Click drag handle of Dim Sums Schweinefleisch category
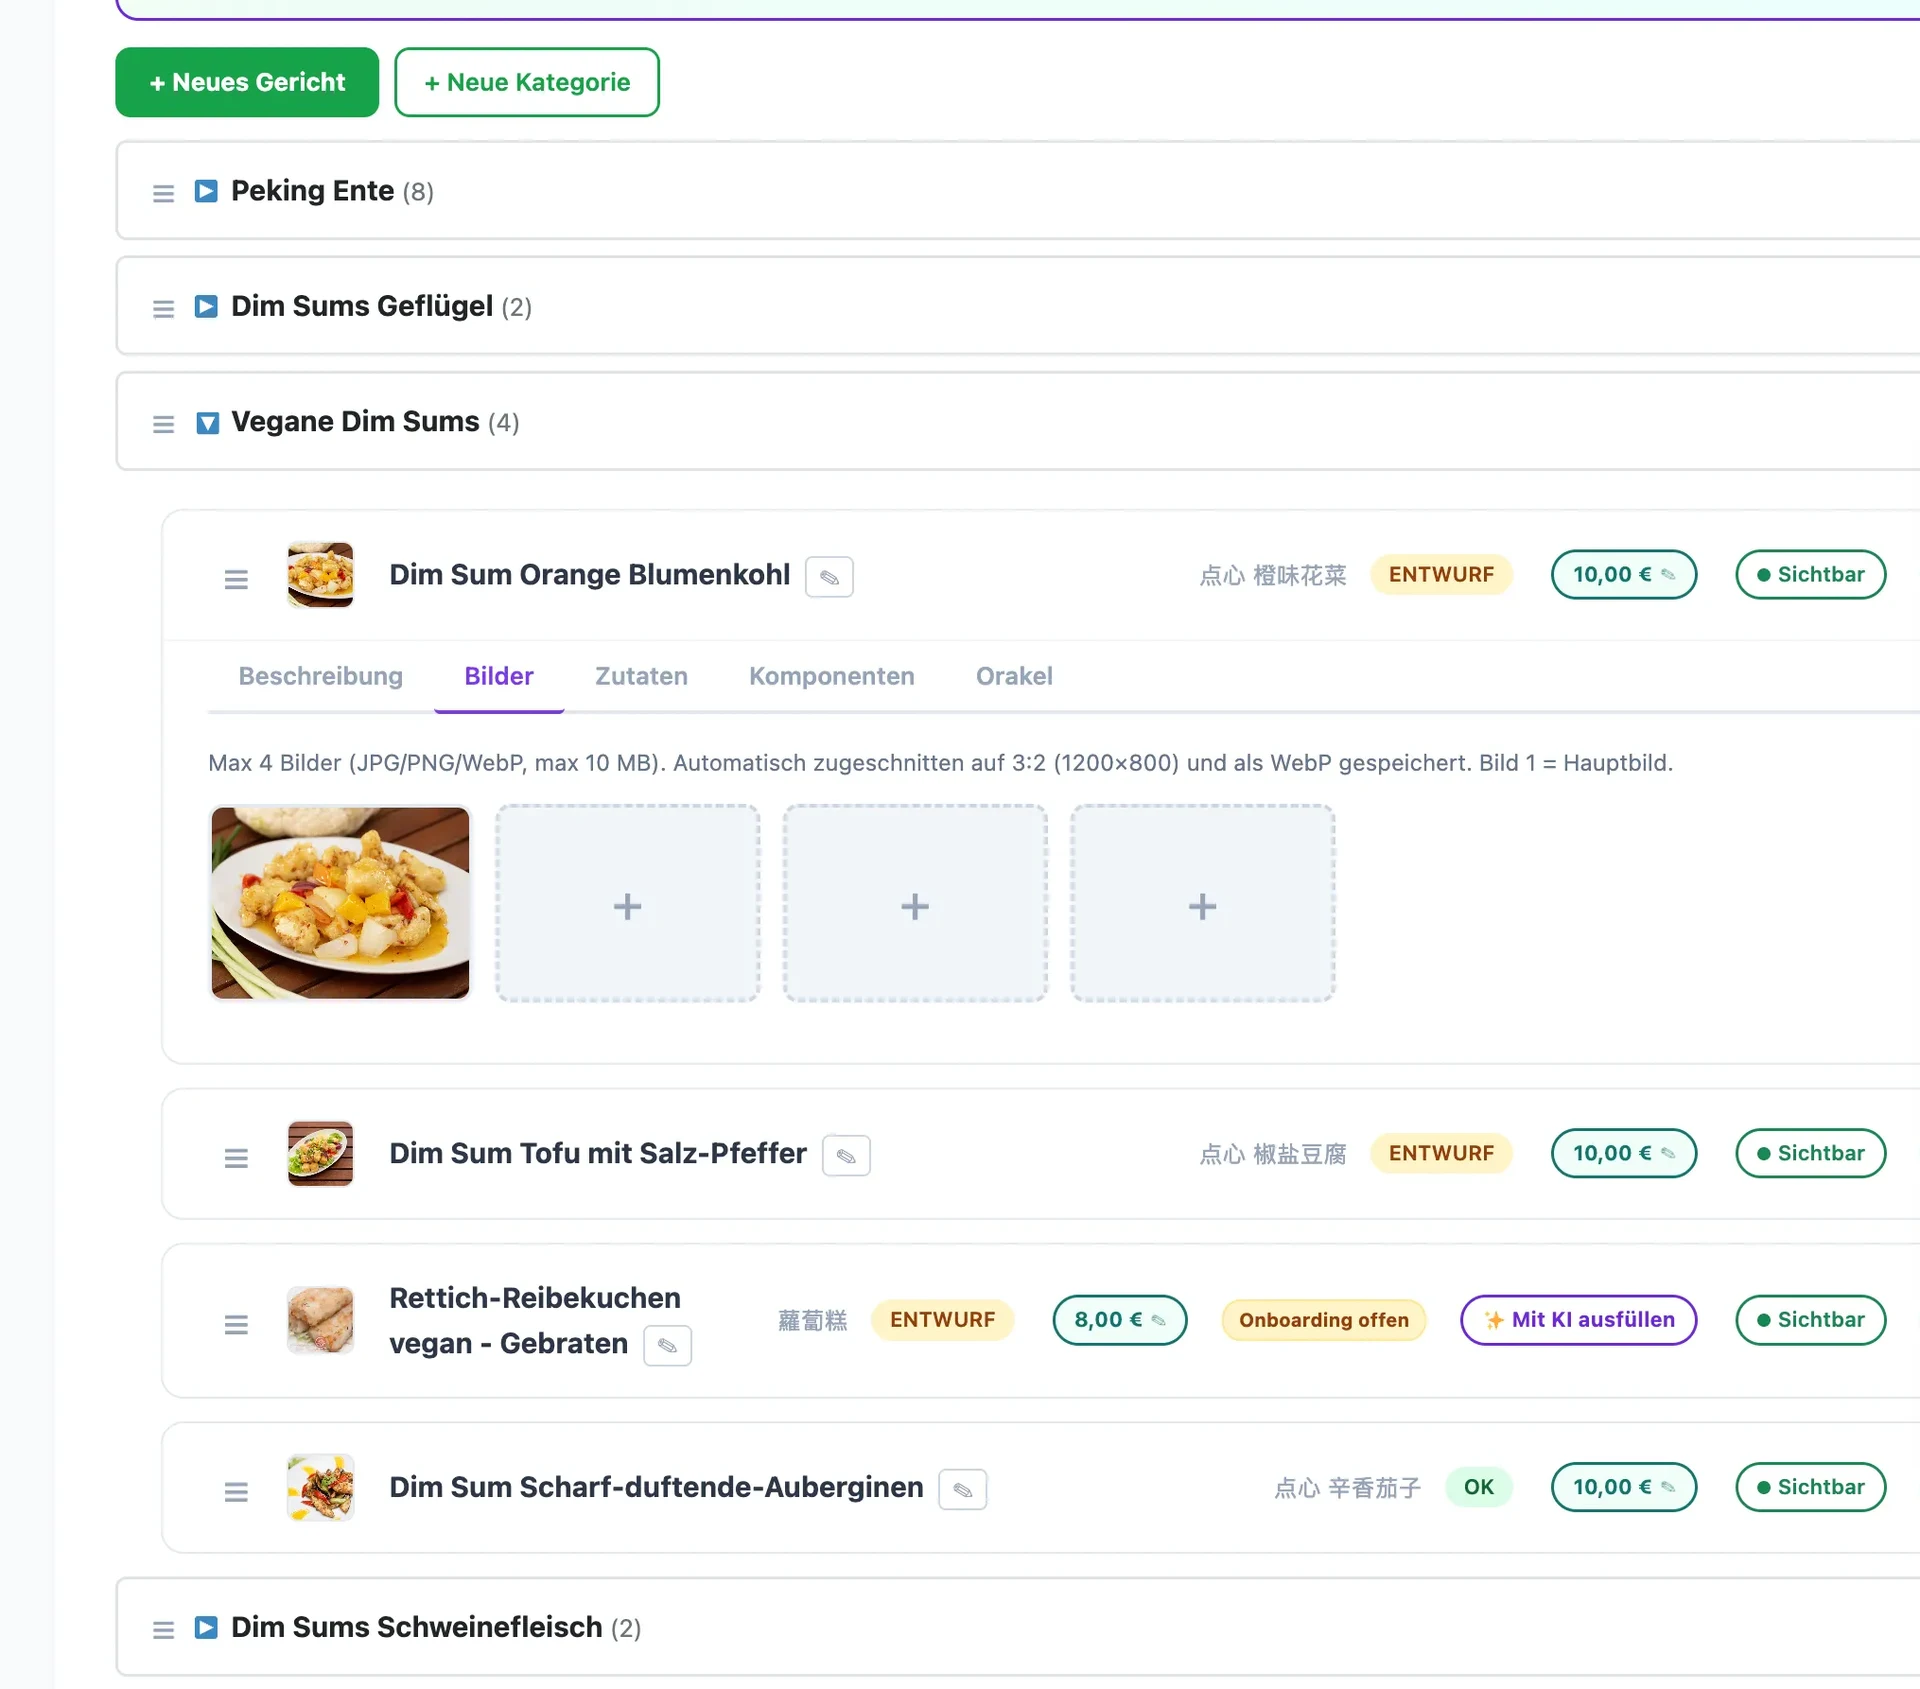 tap(163, 1630)
